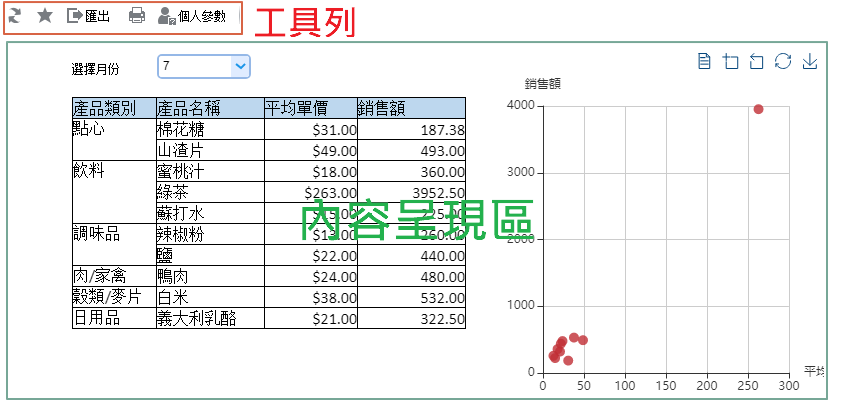Click the 飲料 category cell

tap(90, 171)
